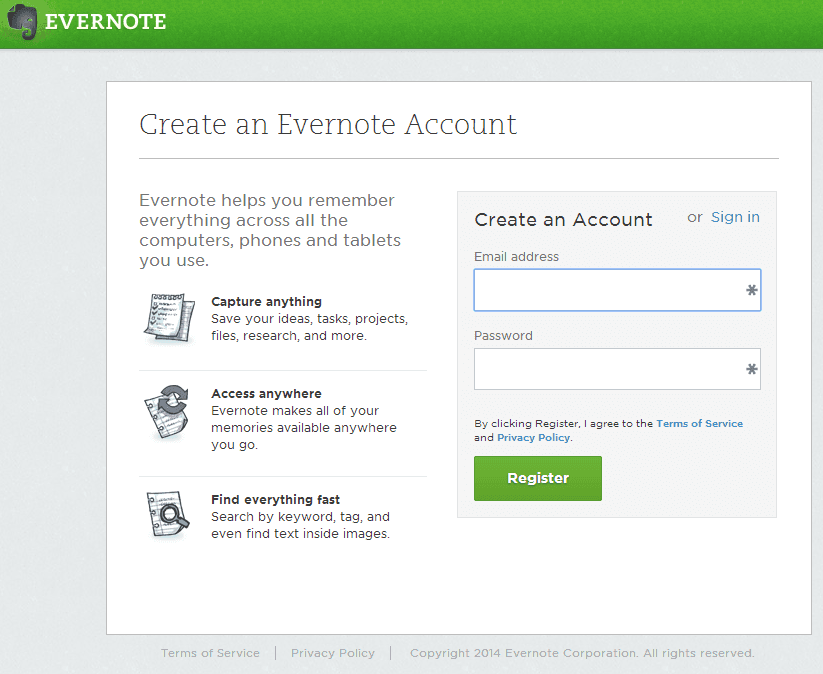Click the Access anywhere heading text
The image size is (823, 674).
click(x=266, y=394)
